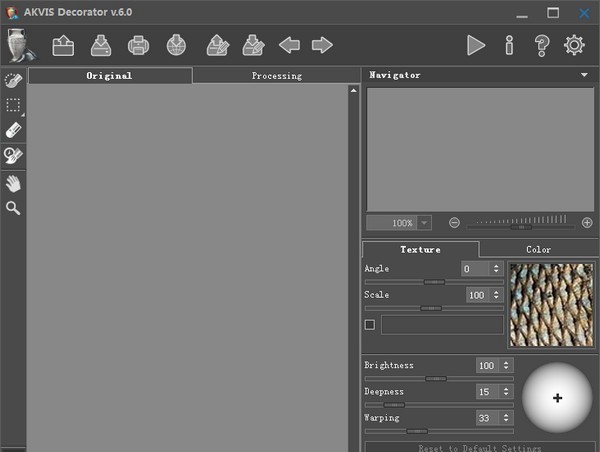Select the History Brush tool
Viewport: 600px width, 452px height.
13,156
